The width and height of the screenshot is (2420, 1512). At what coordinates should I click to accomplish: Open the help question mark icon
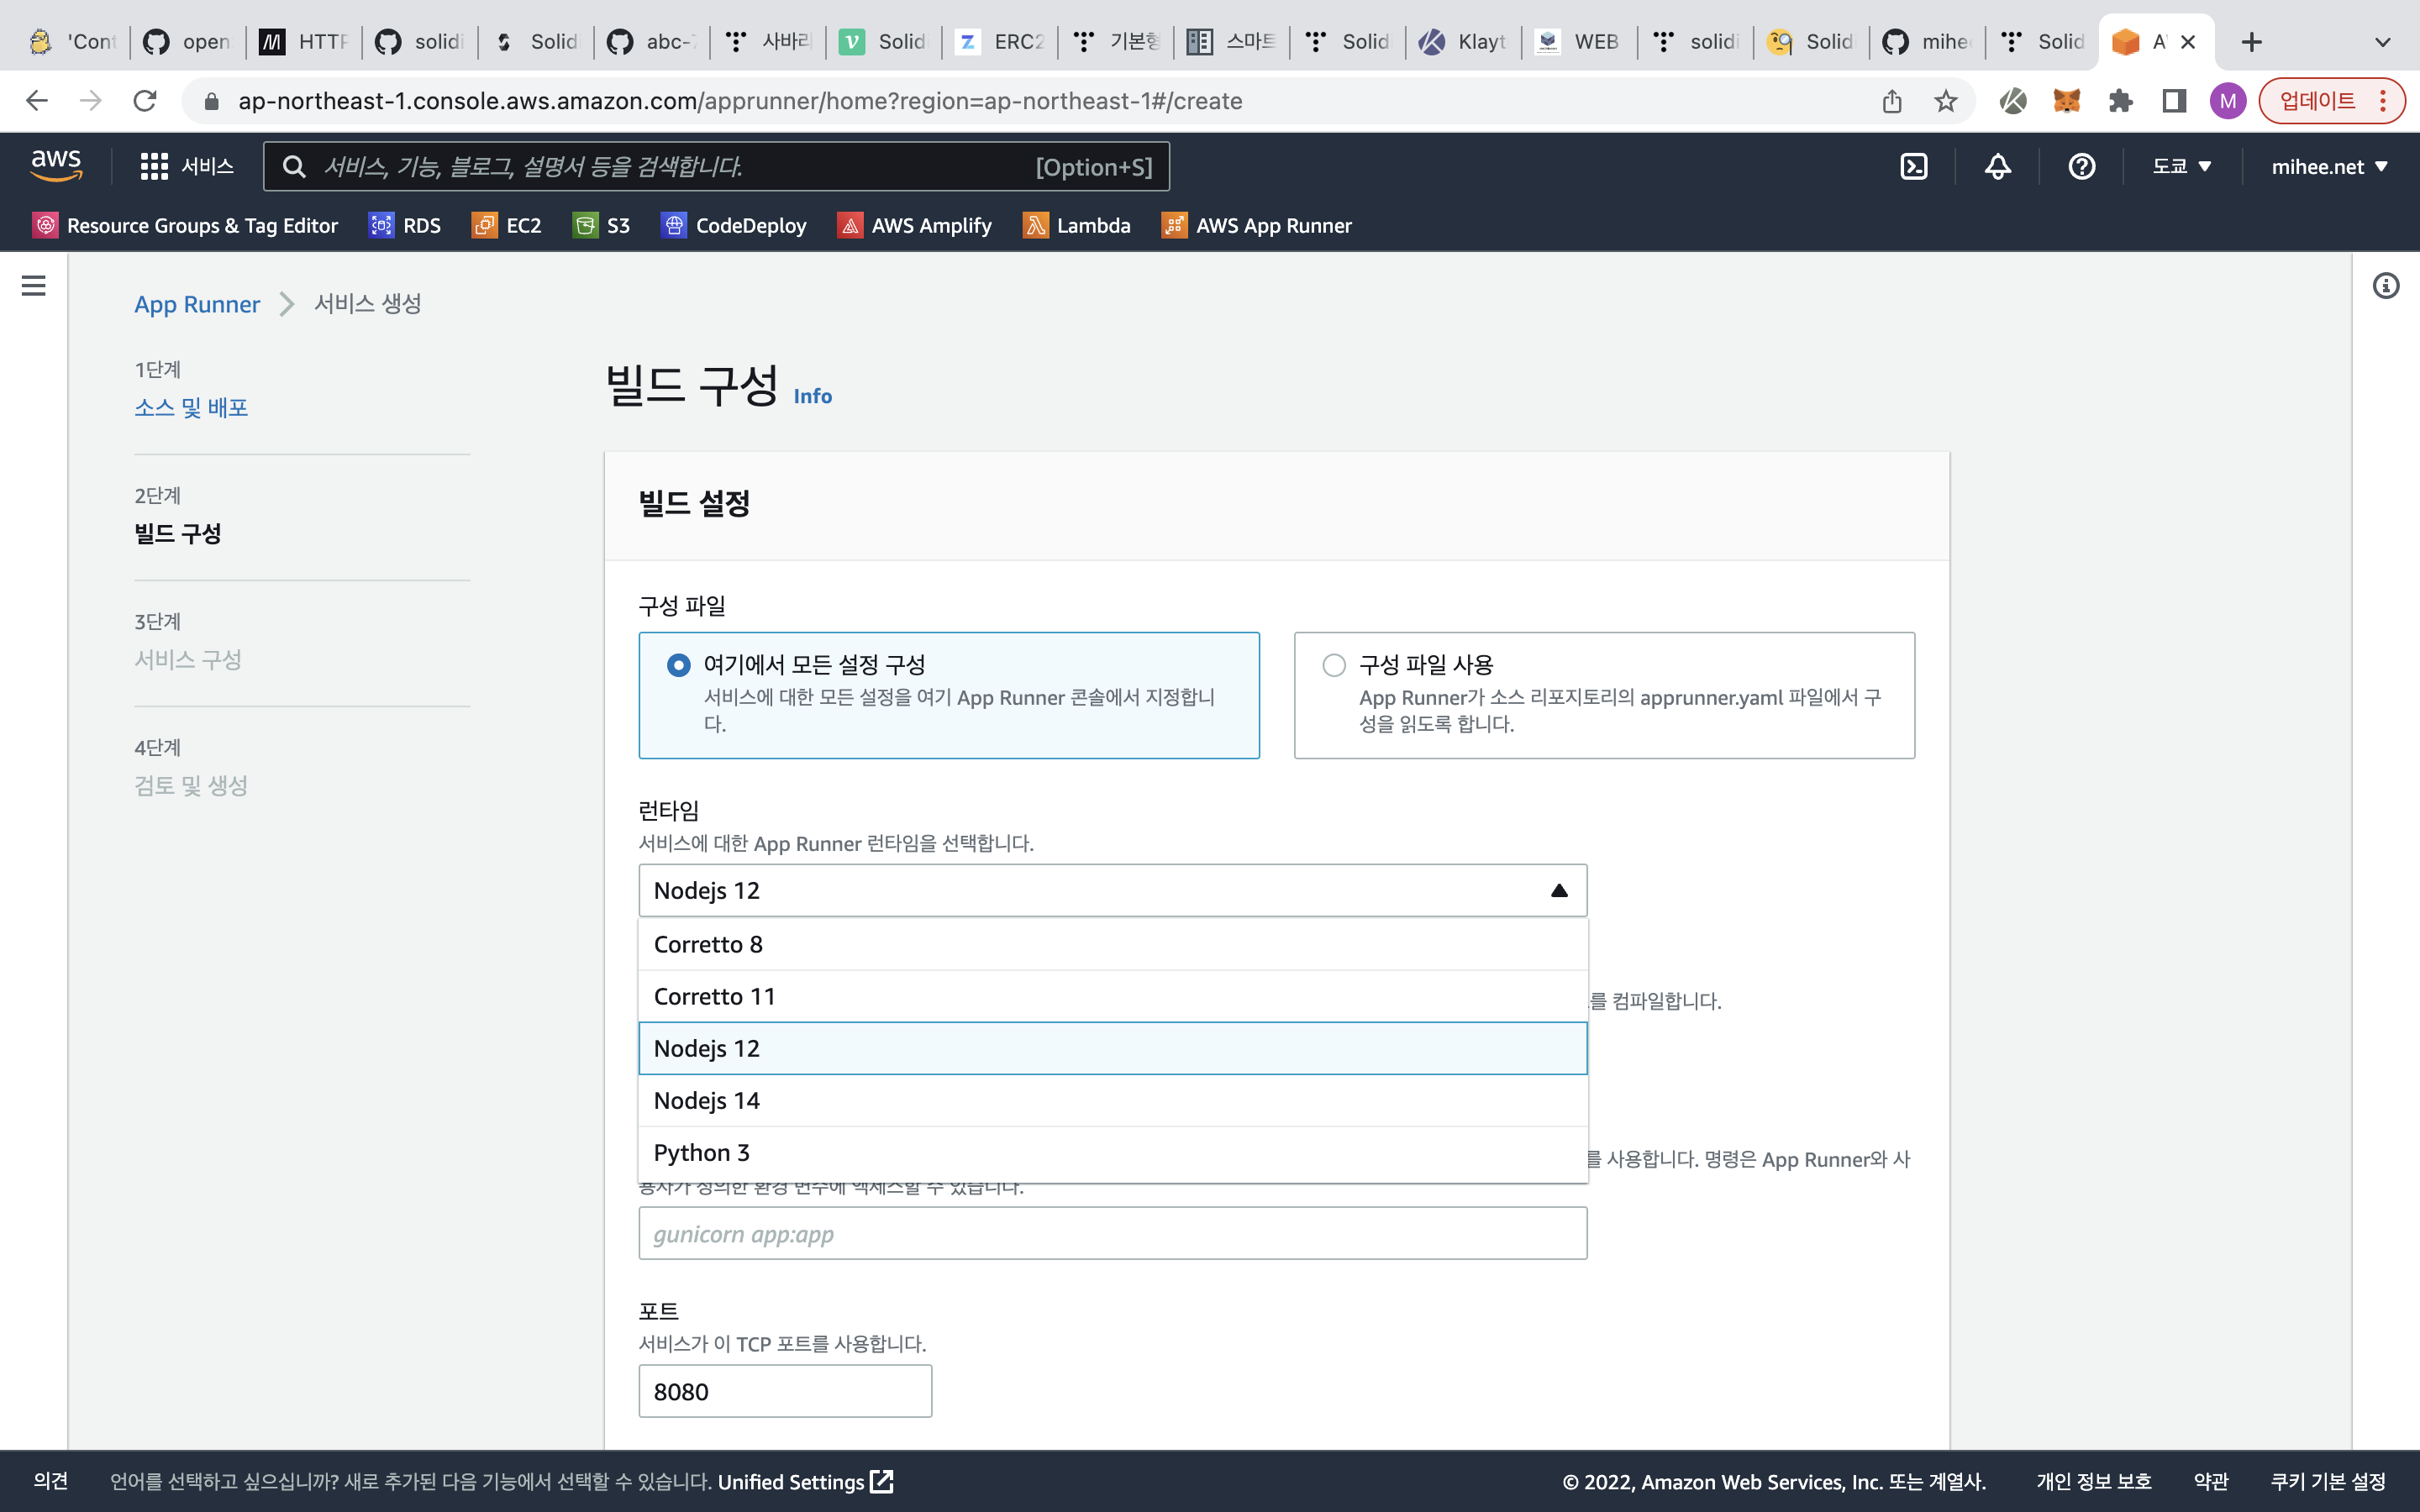coord(2081,166)
